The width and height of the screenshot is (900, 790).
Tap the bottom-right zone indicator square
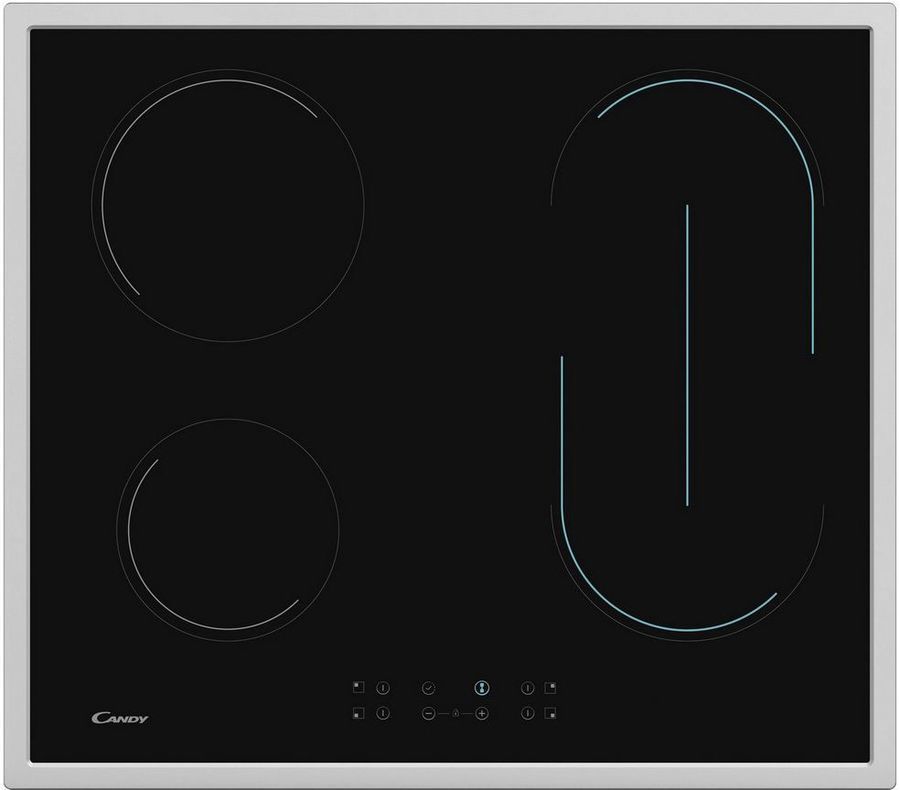(550, 713)
